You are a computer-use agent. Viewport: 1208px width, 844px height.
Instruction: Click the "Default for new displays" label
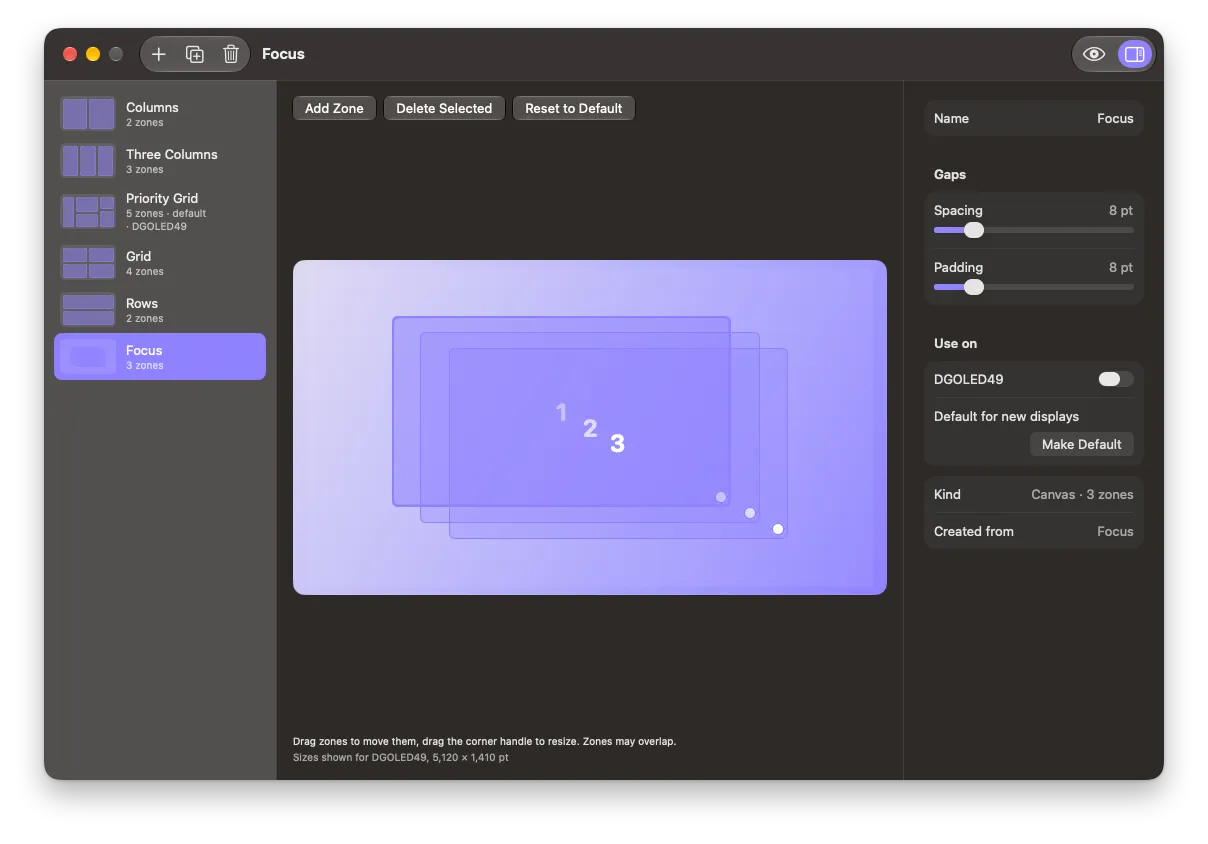(x=1006, y=416)
